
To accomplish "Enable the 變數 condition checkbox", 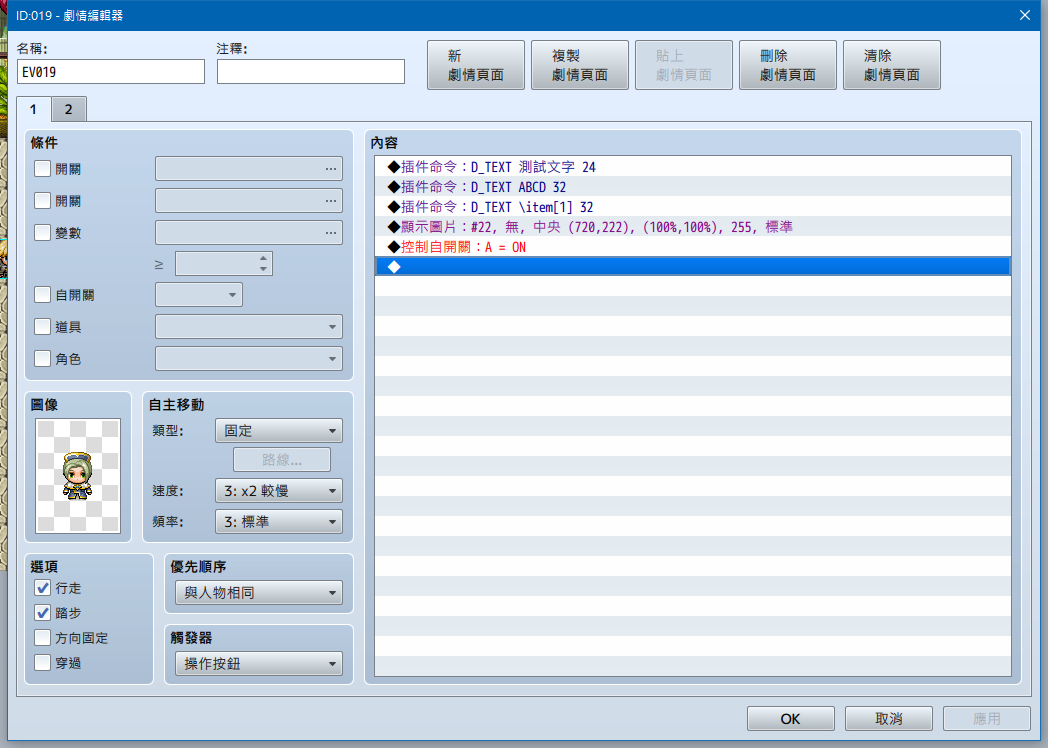I will coord(42,233).
